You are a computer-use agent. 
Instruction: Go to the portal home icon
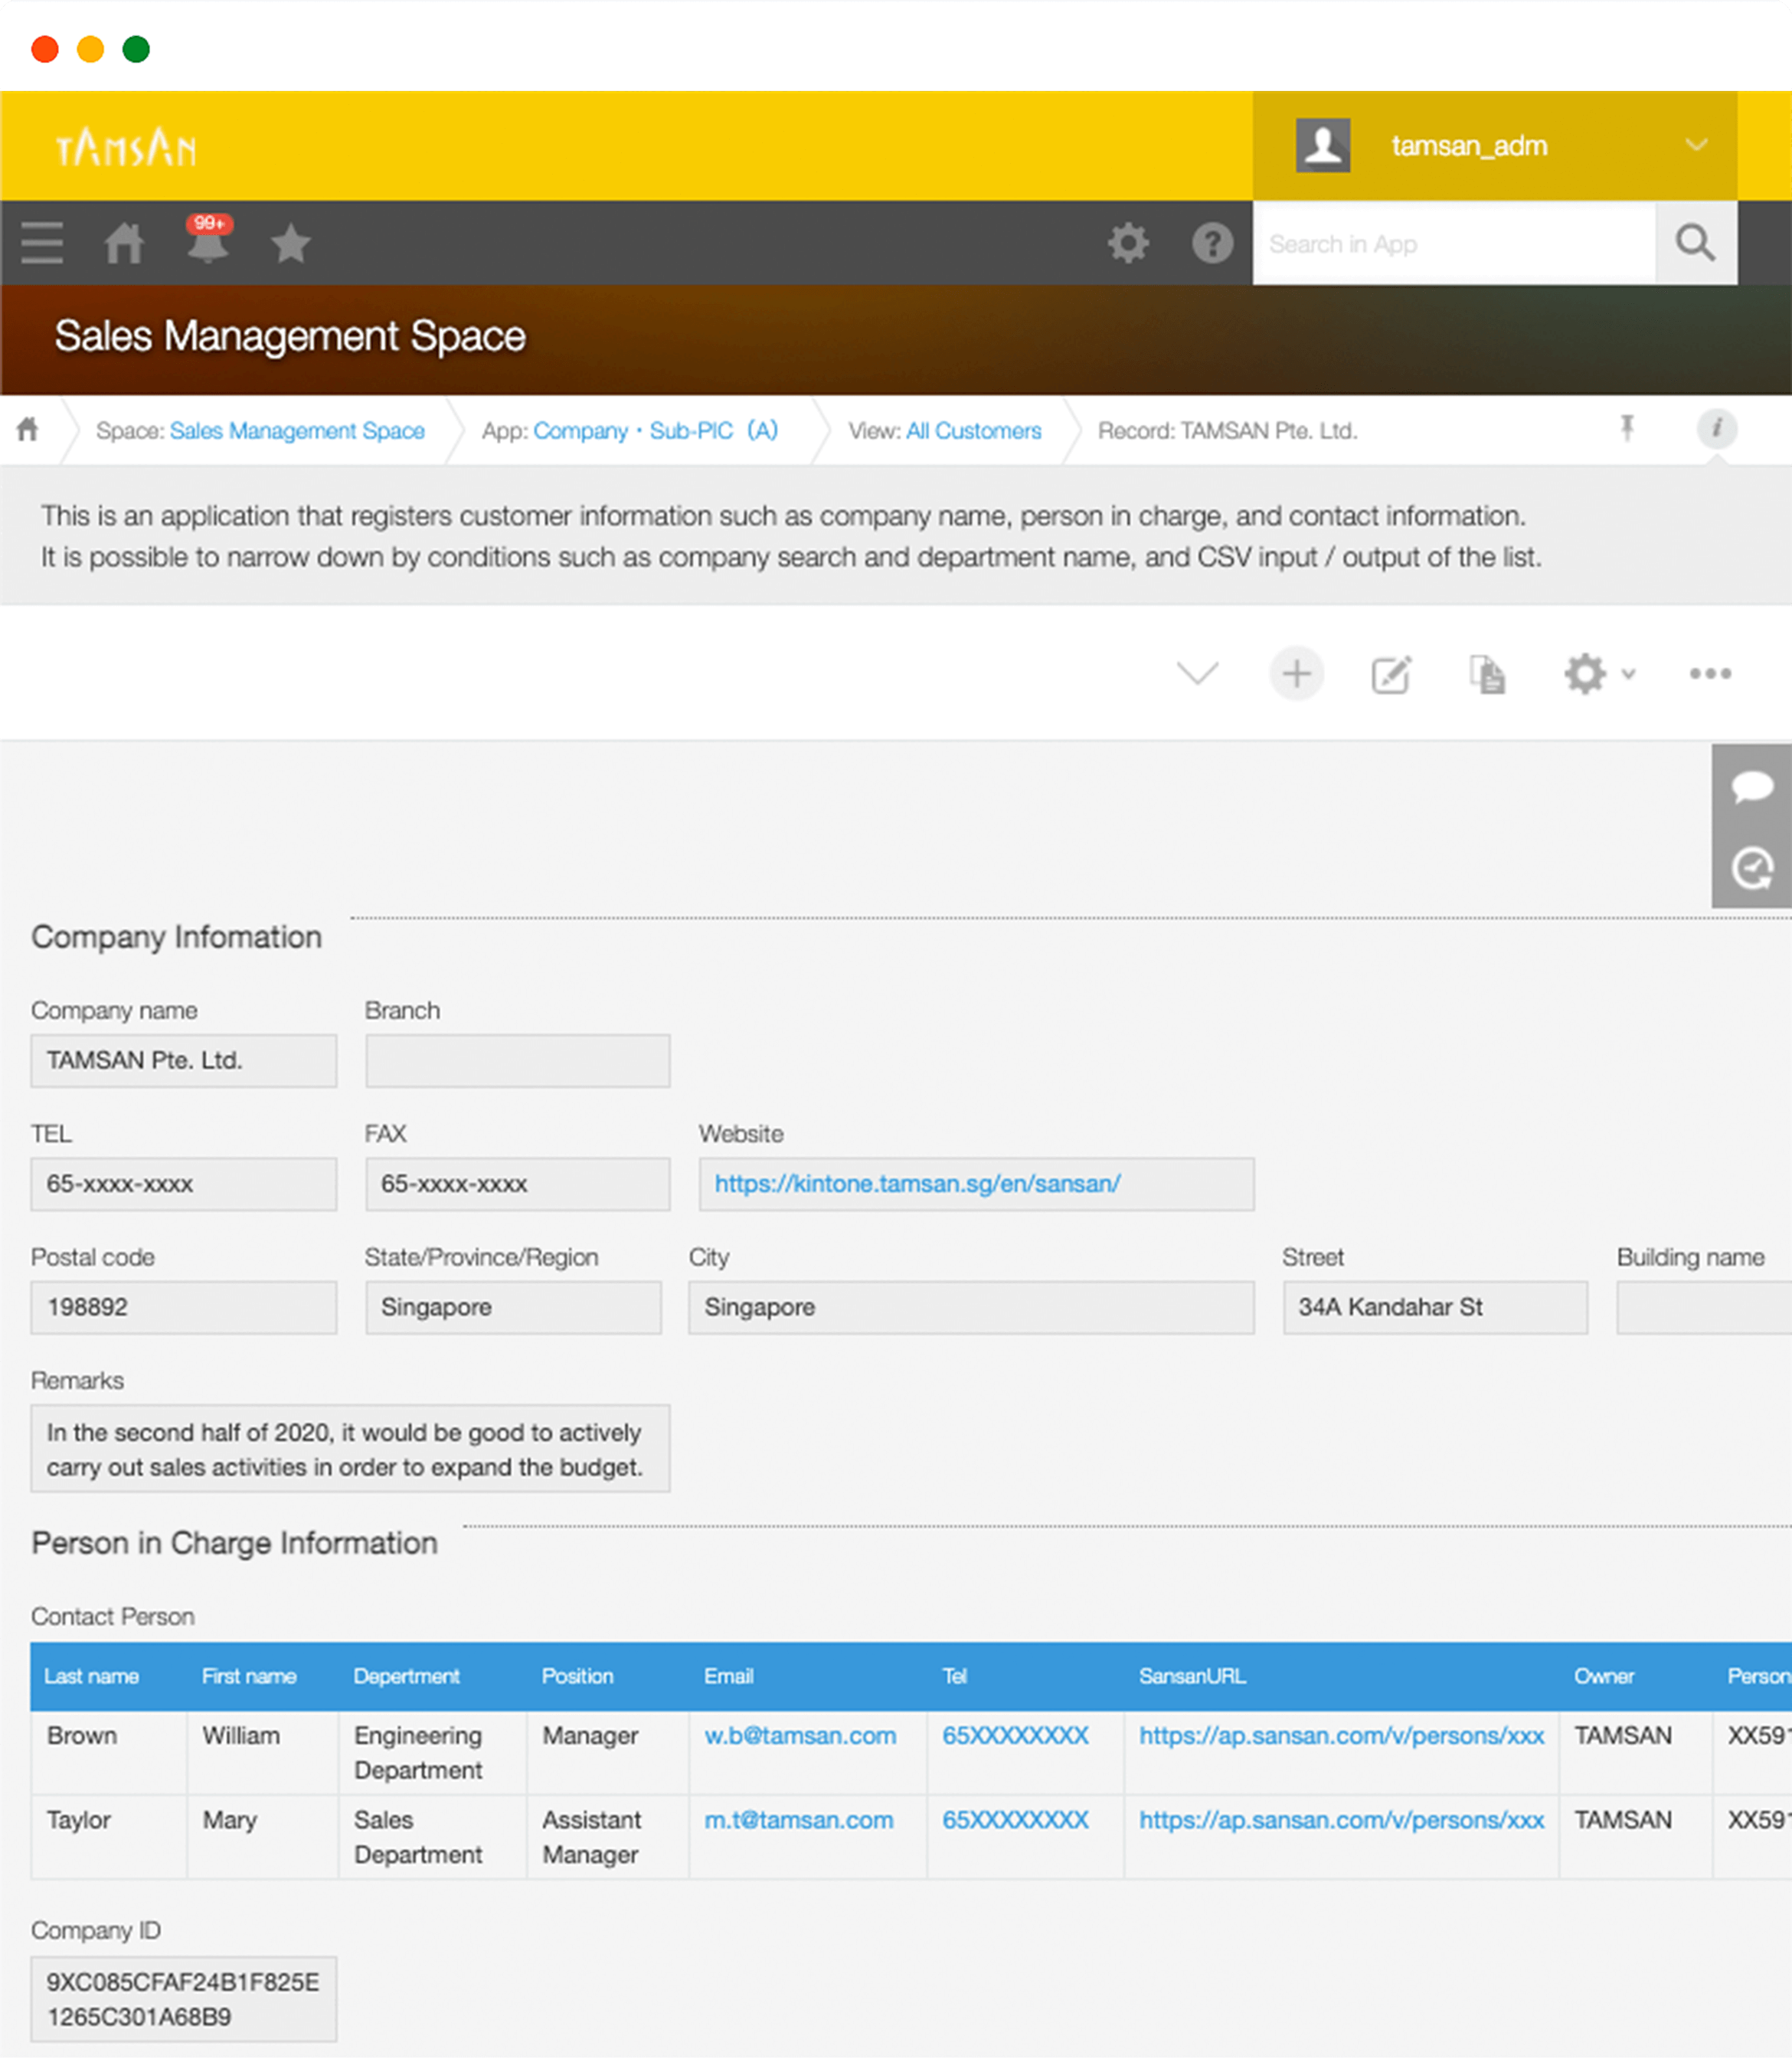124,243
